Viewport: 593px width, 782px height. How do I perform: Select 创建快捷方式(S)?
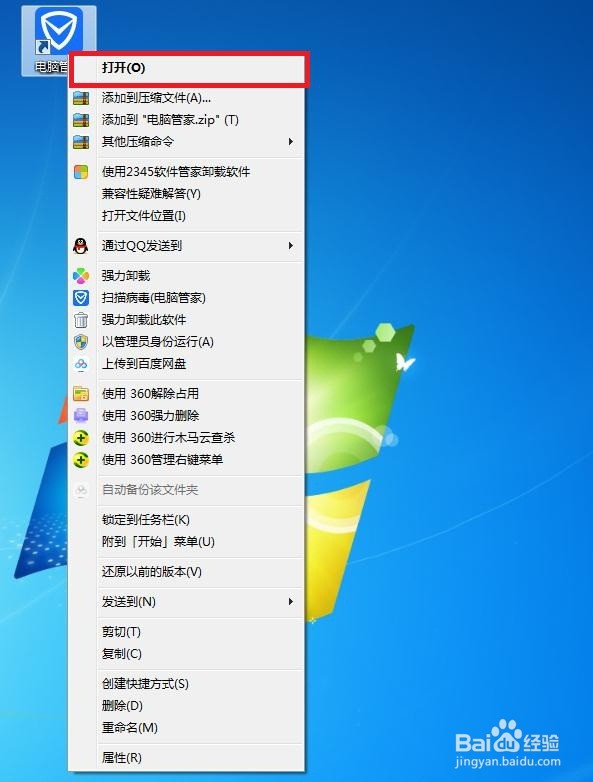pos(187,684)
